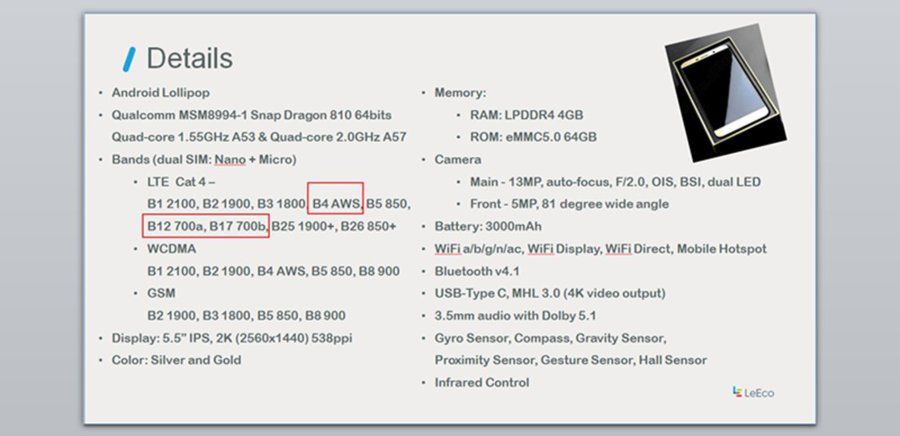Select the Details slide title

pos(189,59)
